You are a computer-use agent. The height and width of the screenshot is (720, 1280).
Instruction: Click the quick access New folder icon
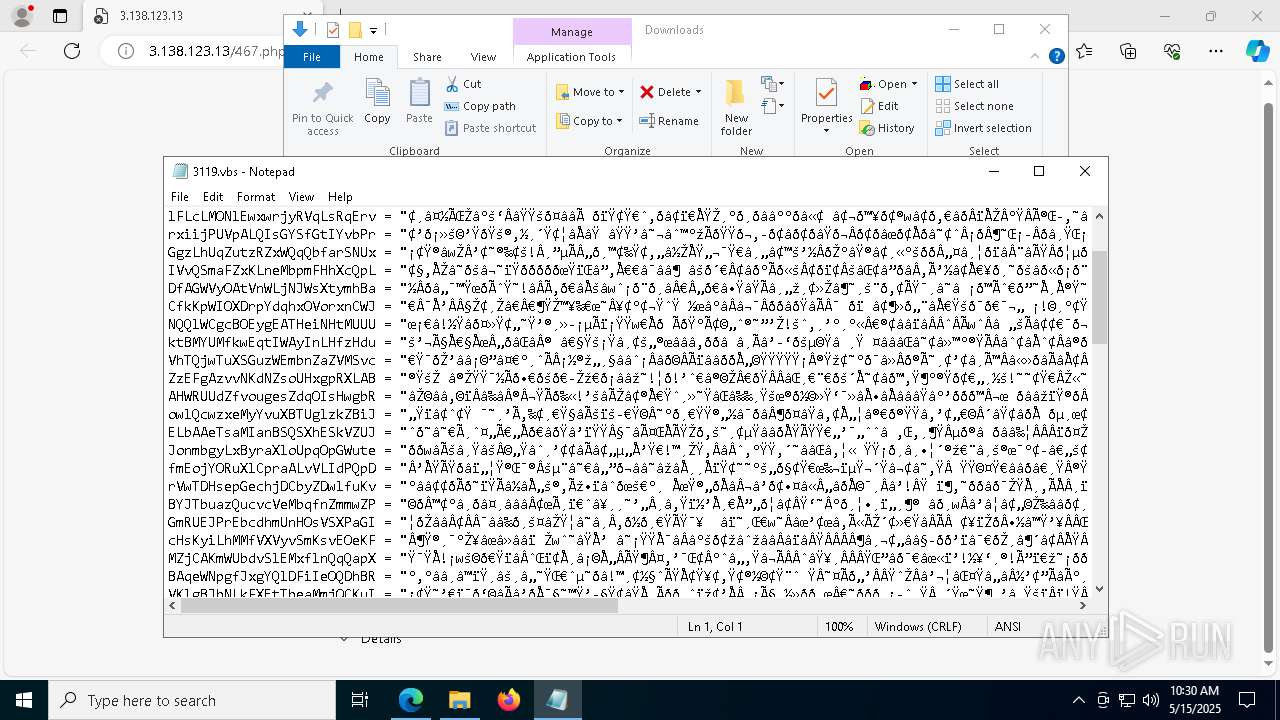[x=354, y=30]
